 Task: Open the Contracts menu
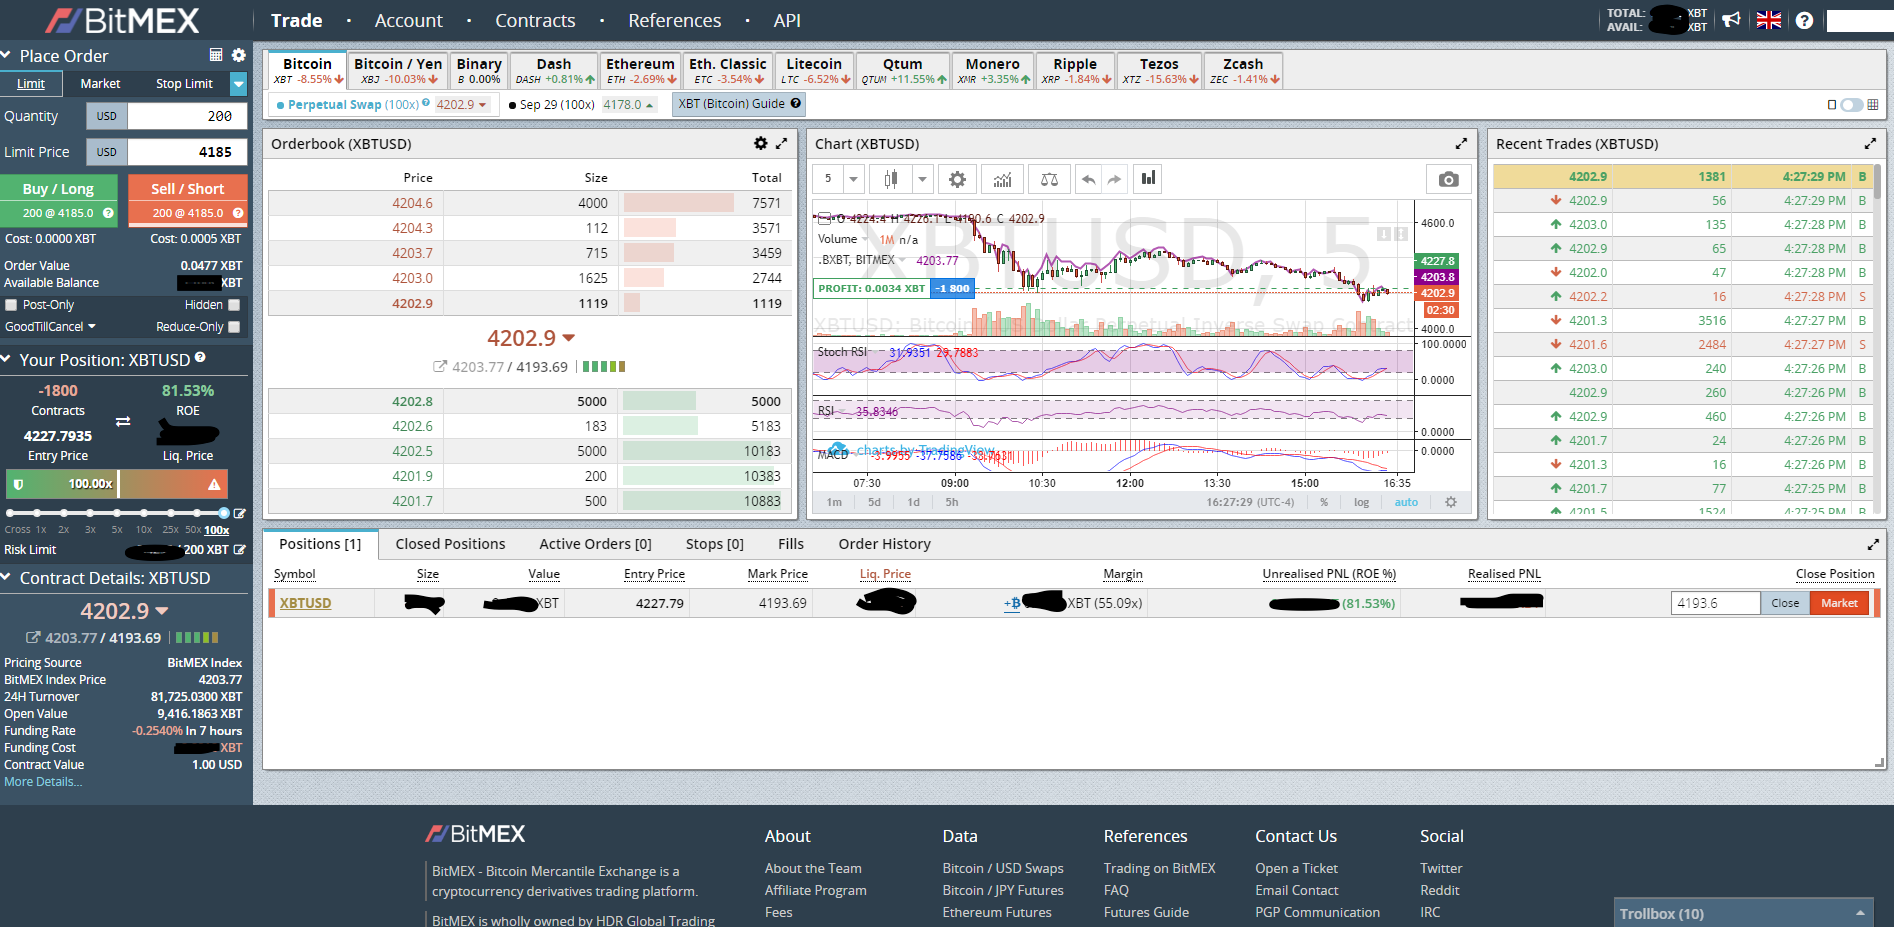click(535, 21)
